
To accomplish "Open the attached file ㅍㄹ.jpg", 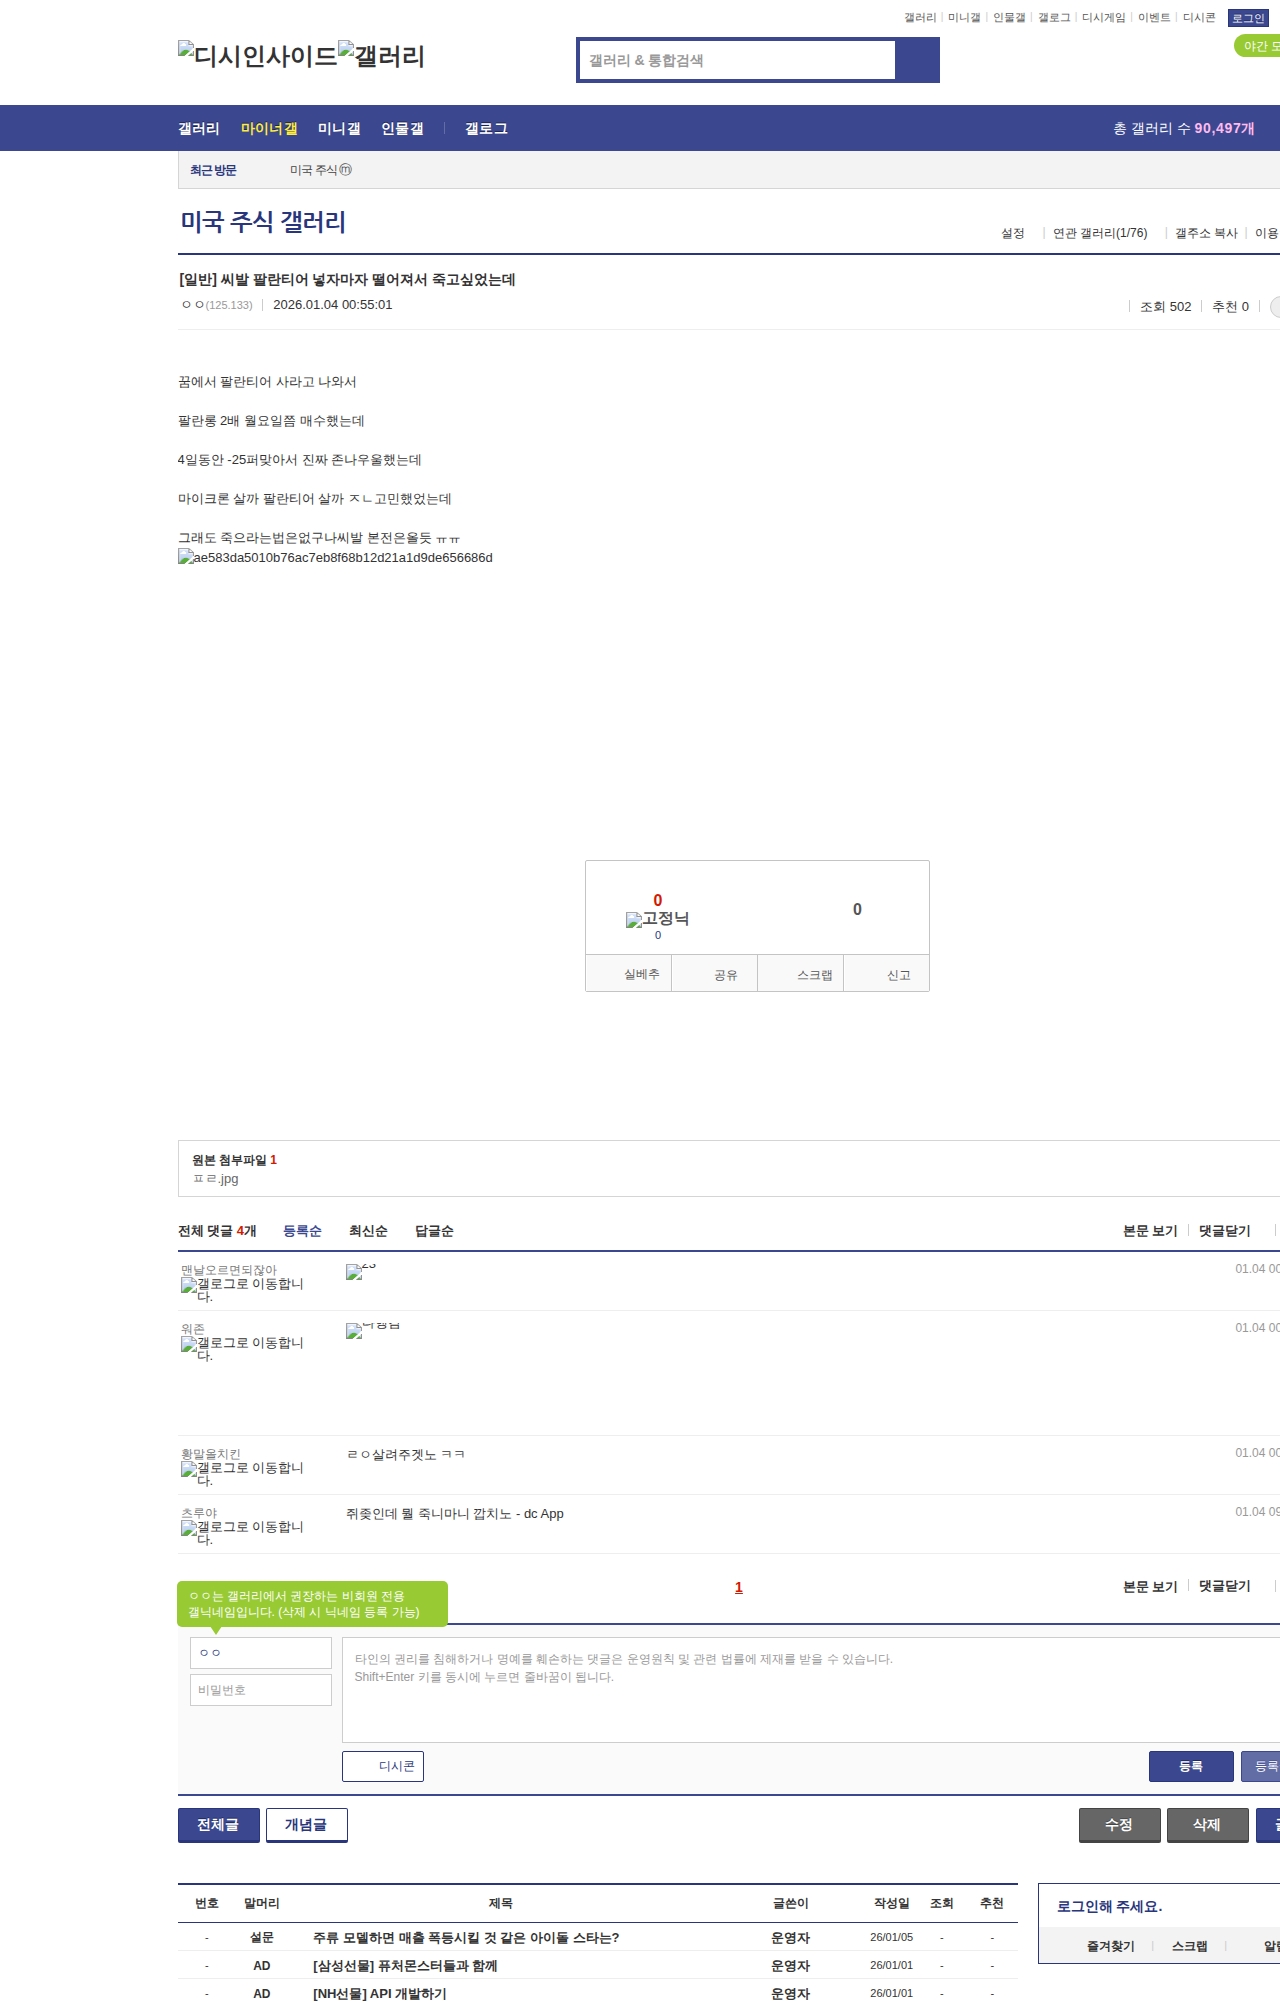I will pyautogui.click(x=216, y=1179).
